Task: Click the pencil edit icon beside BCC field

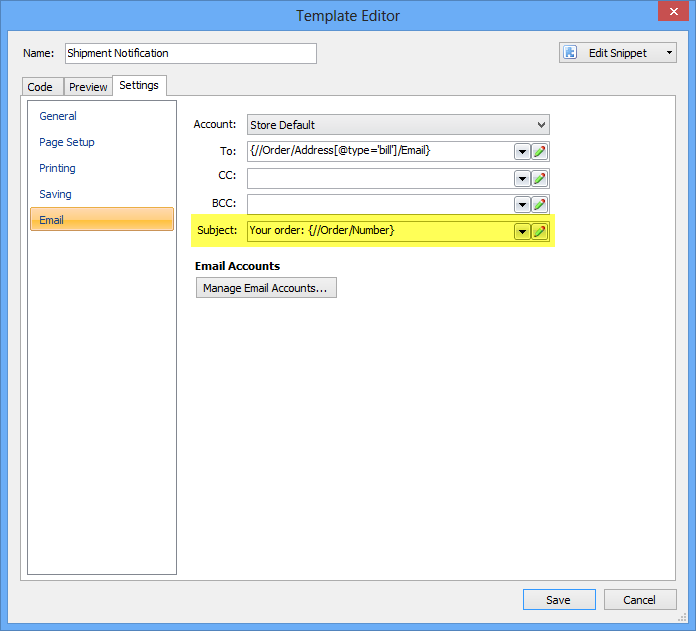Action: 539,204
